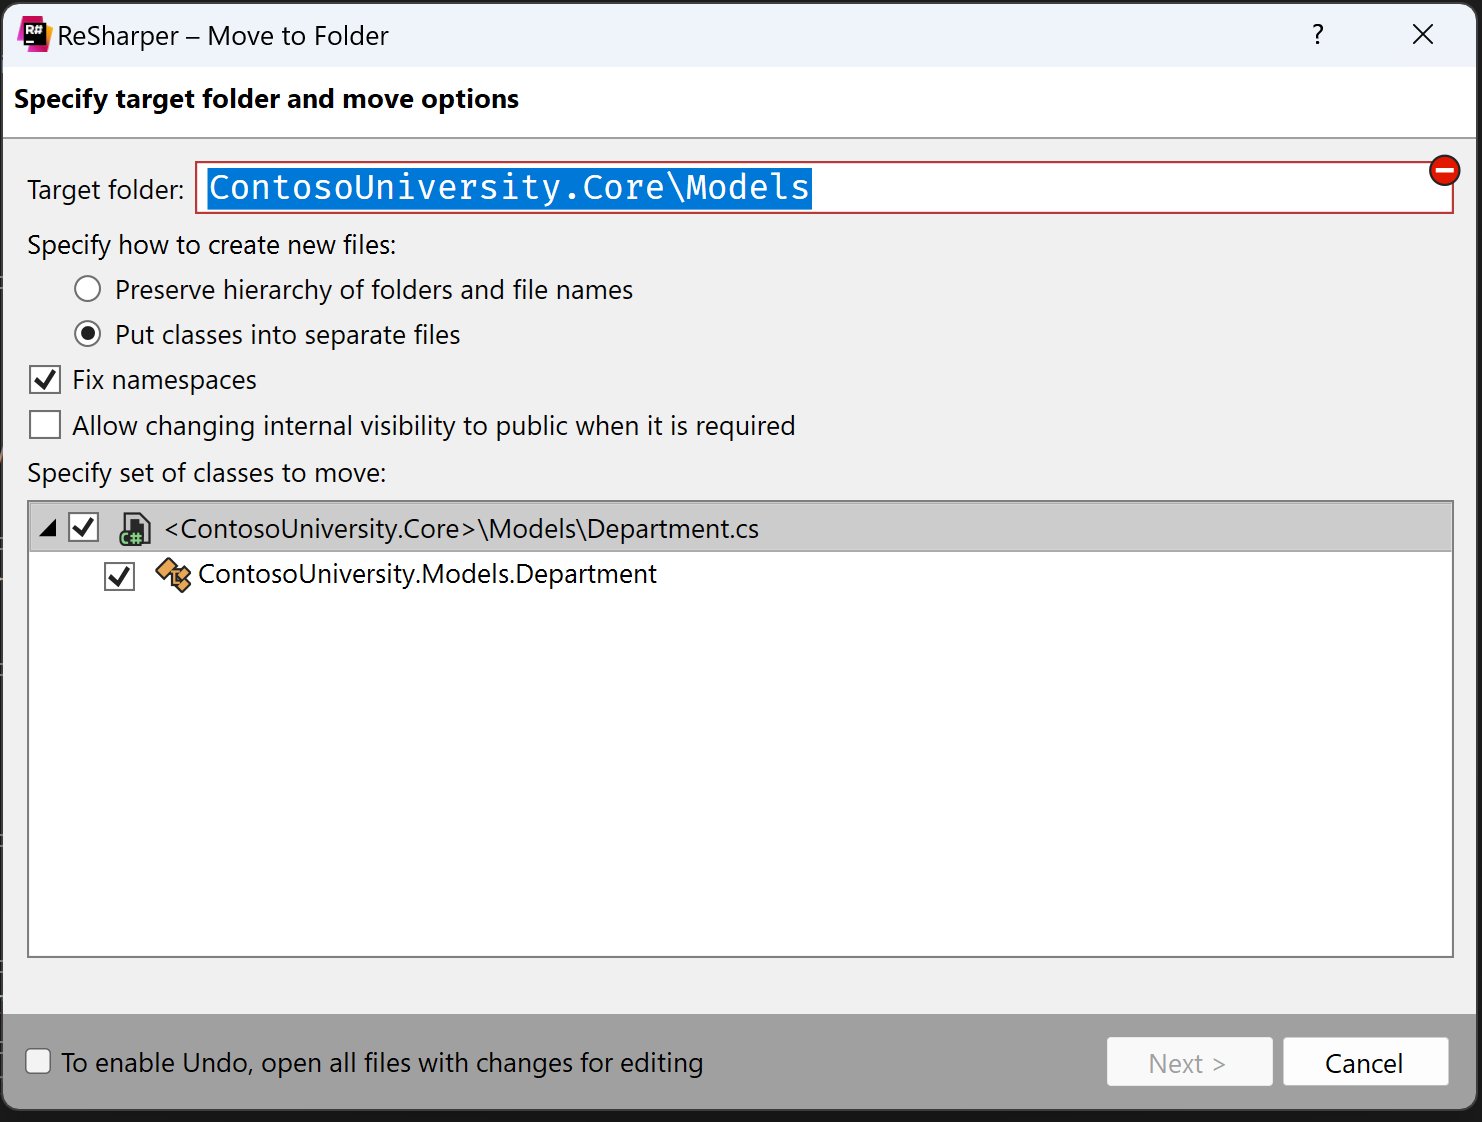
Task: Select the <ContosoUniversity.Core>\Models\Department.cs row
Action: coord(740,528)
